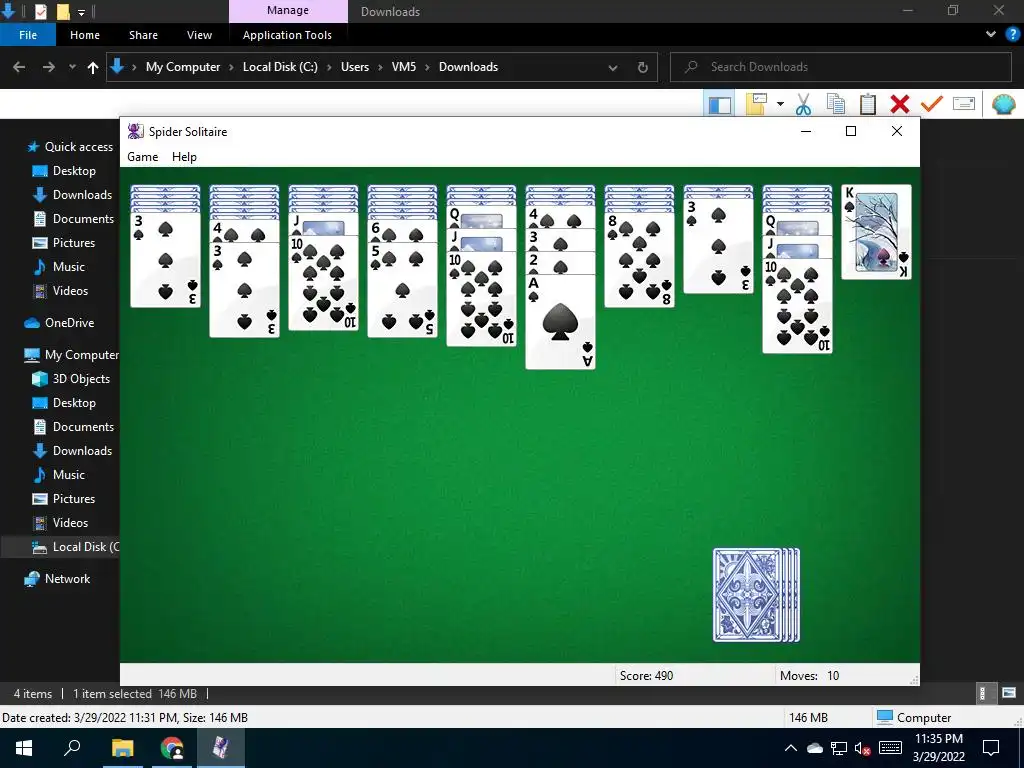Open the Application Tools tab
Screen dimensions: 1024x768
(287, 35)
